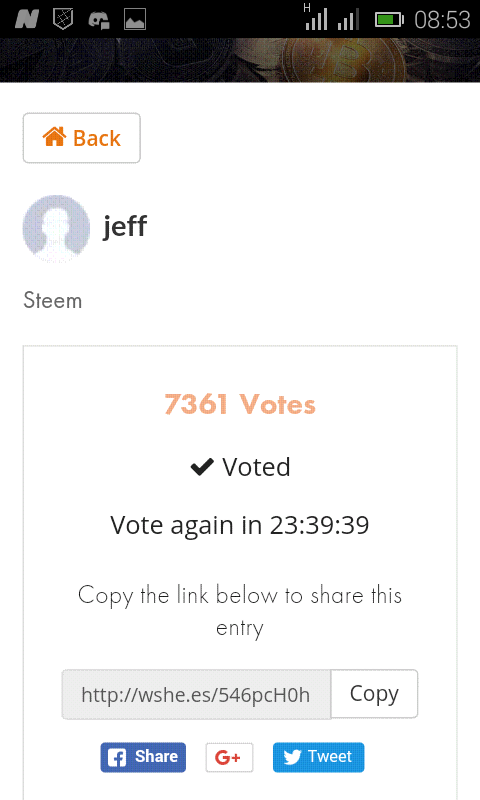This screenshot has height=800, width=480.
Task: Tweet this entry on Twitter
Action: [318, 757]
